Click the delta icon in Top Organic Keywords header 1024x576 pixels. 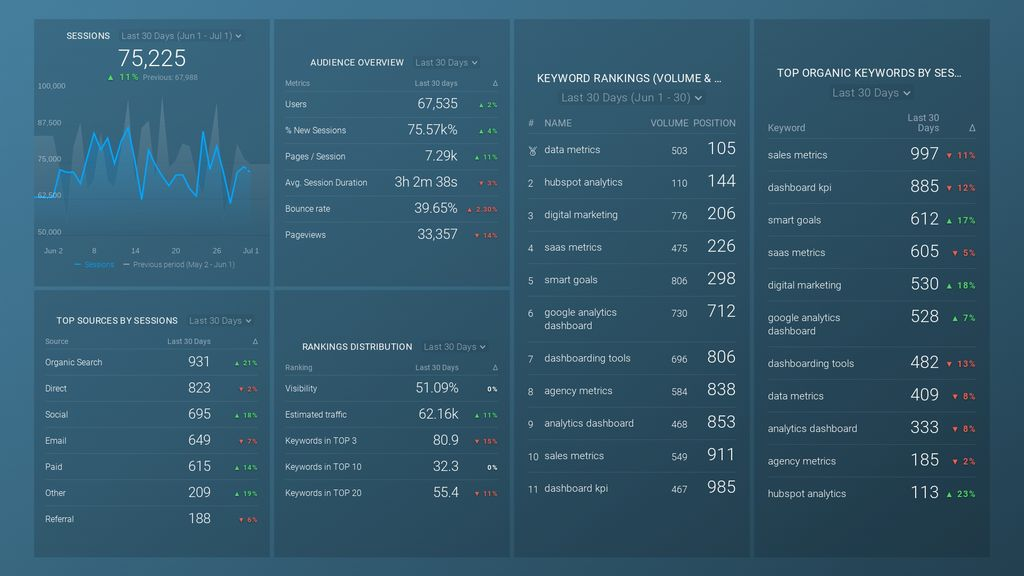coord(972,128)
